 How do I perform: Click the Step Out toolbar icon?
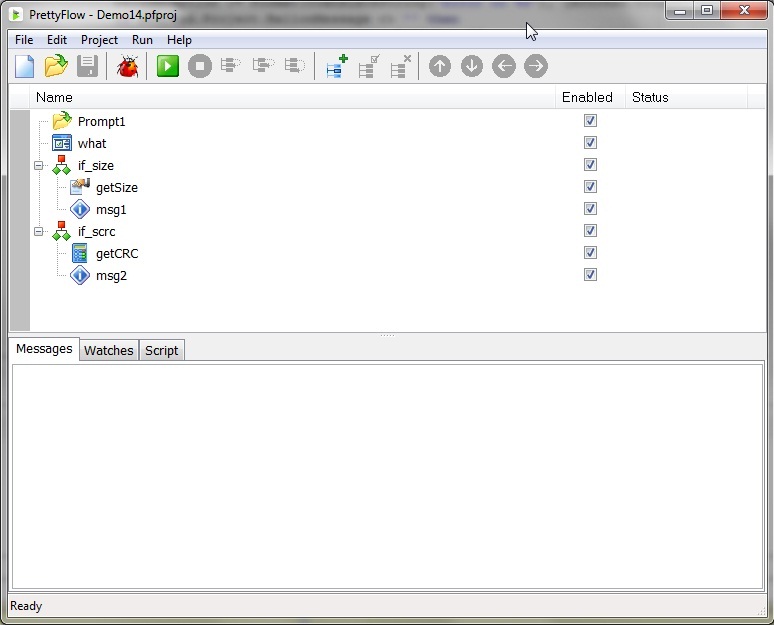tap(295, 65)
